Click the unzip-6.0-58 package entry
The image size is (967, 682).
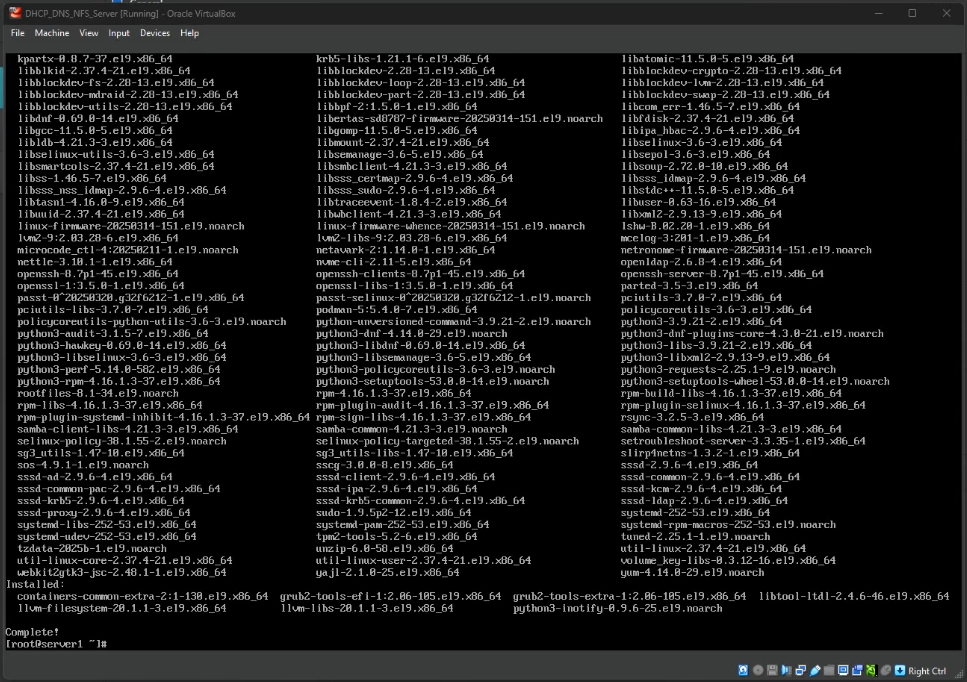[385, 548]
